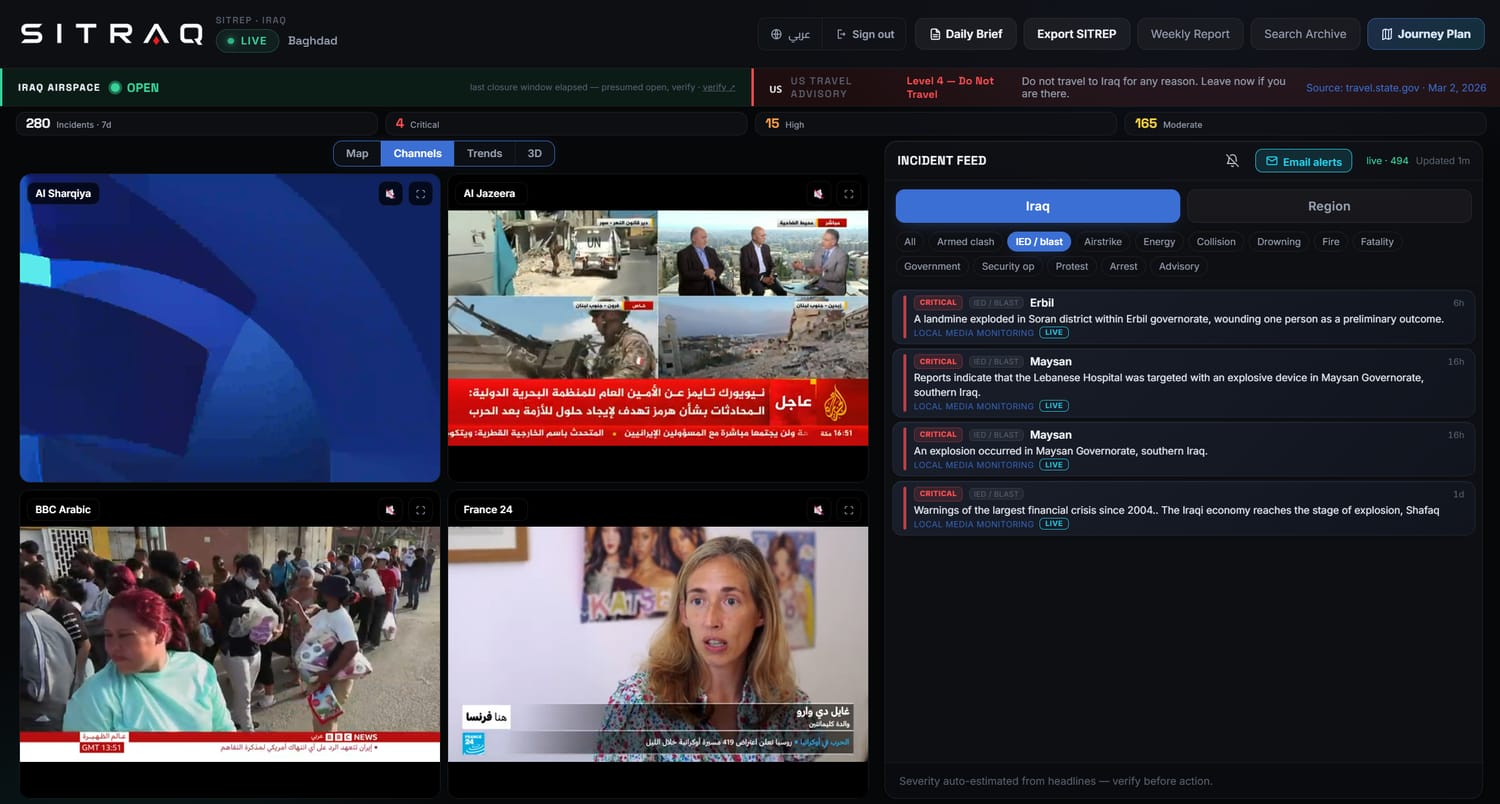Open travel.state.gov source link
The image size is (1500, 804).
[1396, 88]
